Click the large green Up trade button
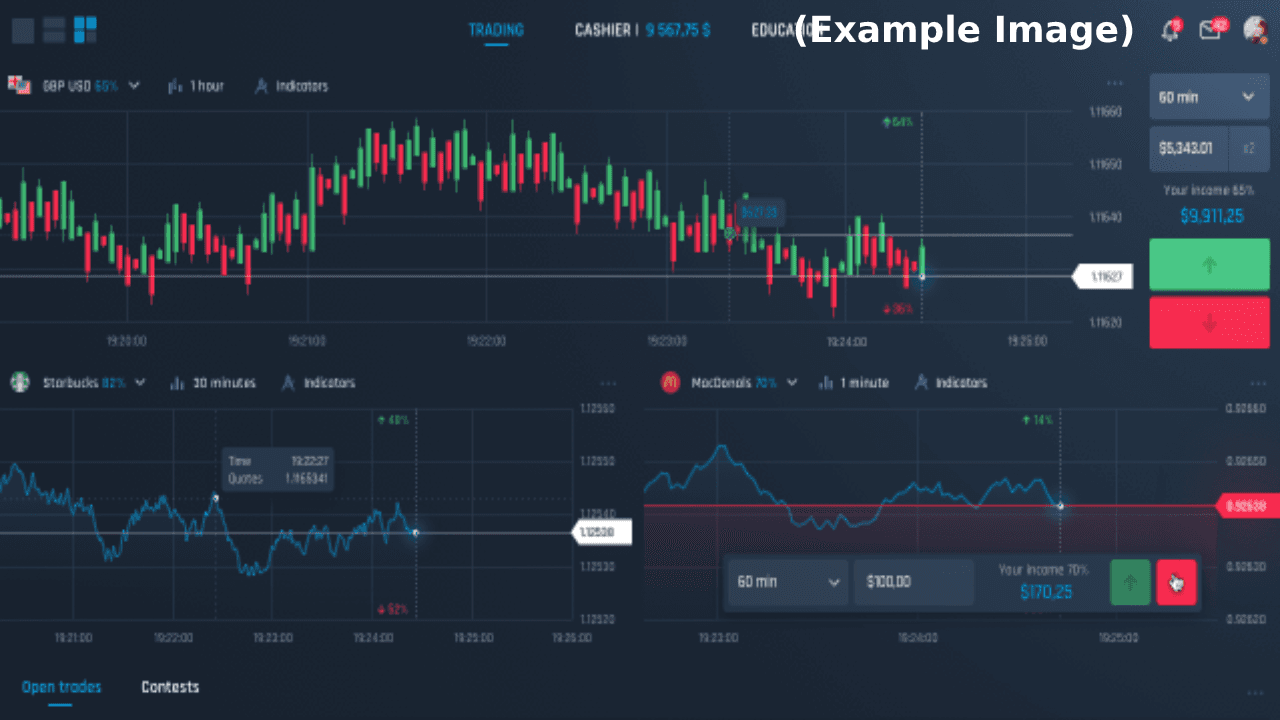This screenshot has width=1280, height=720. click(x=1209, y=265)
